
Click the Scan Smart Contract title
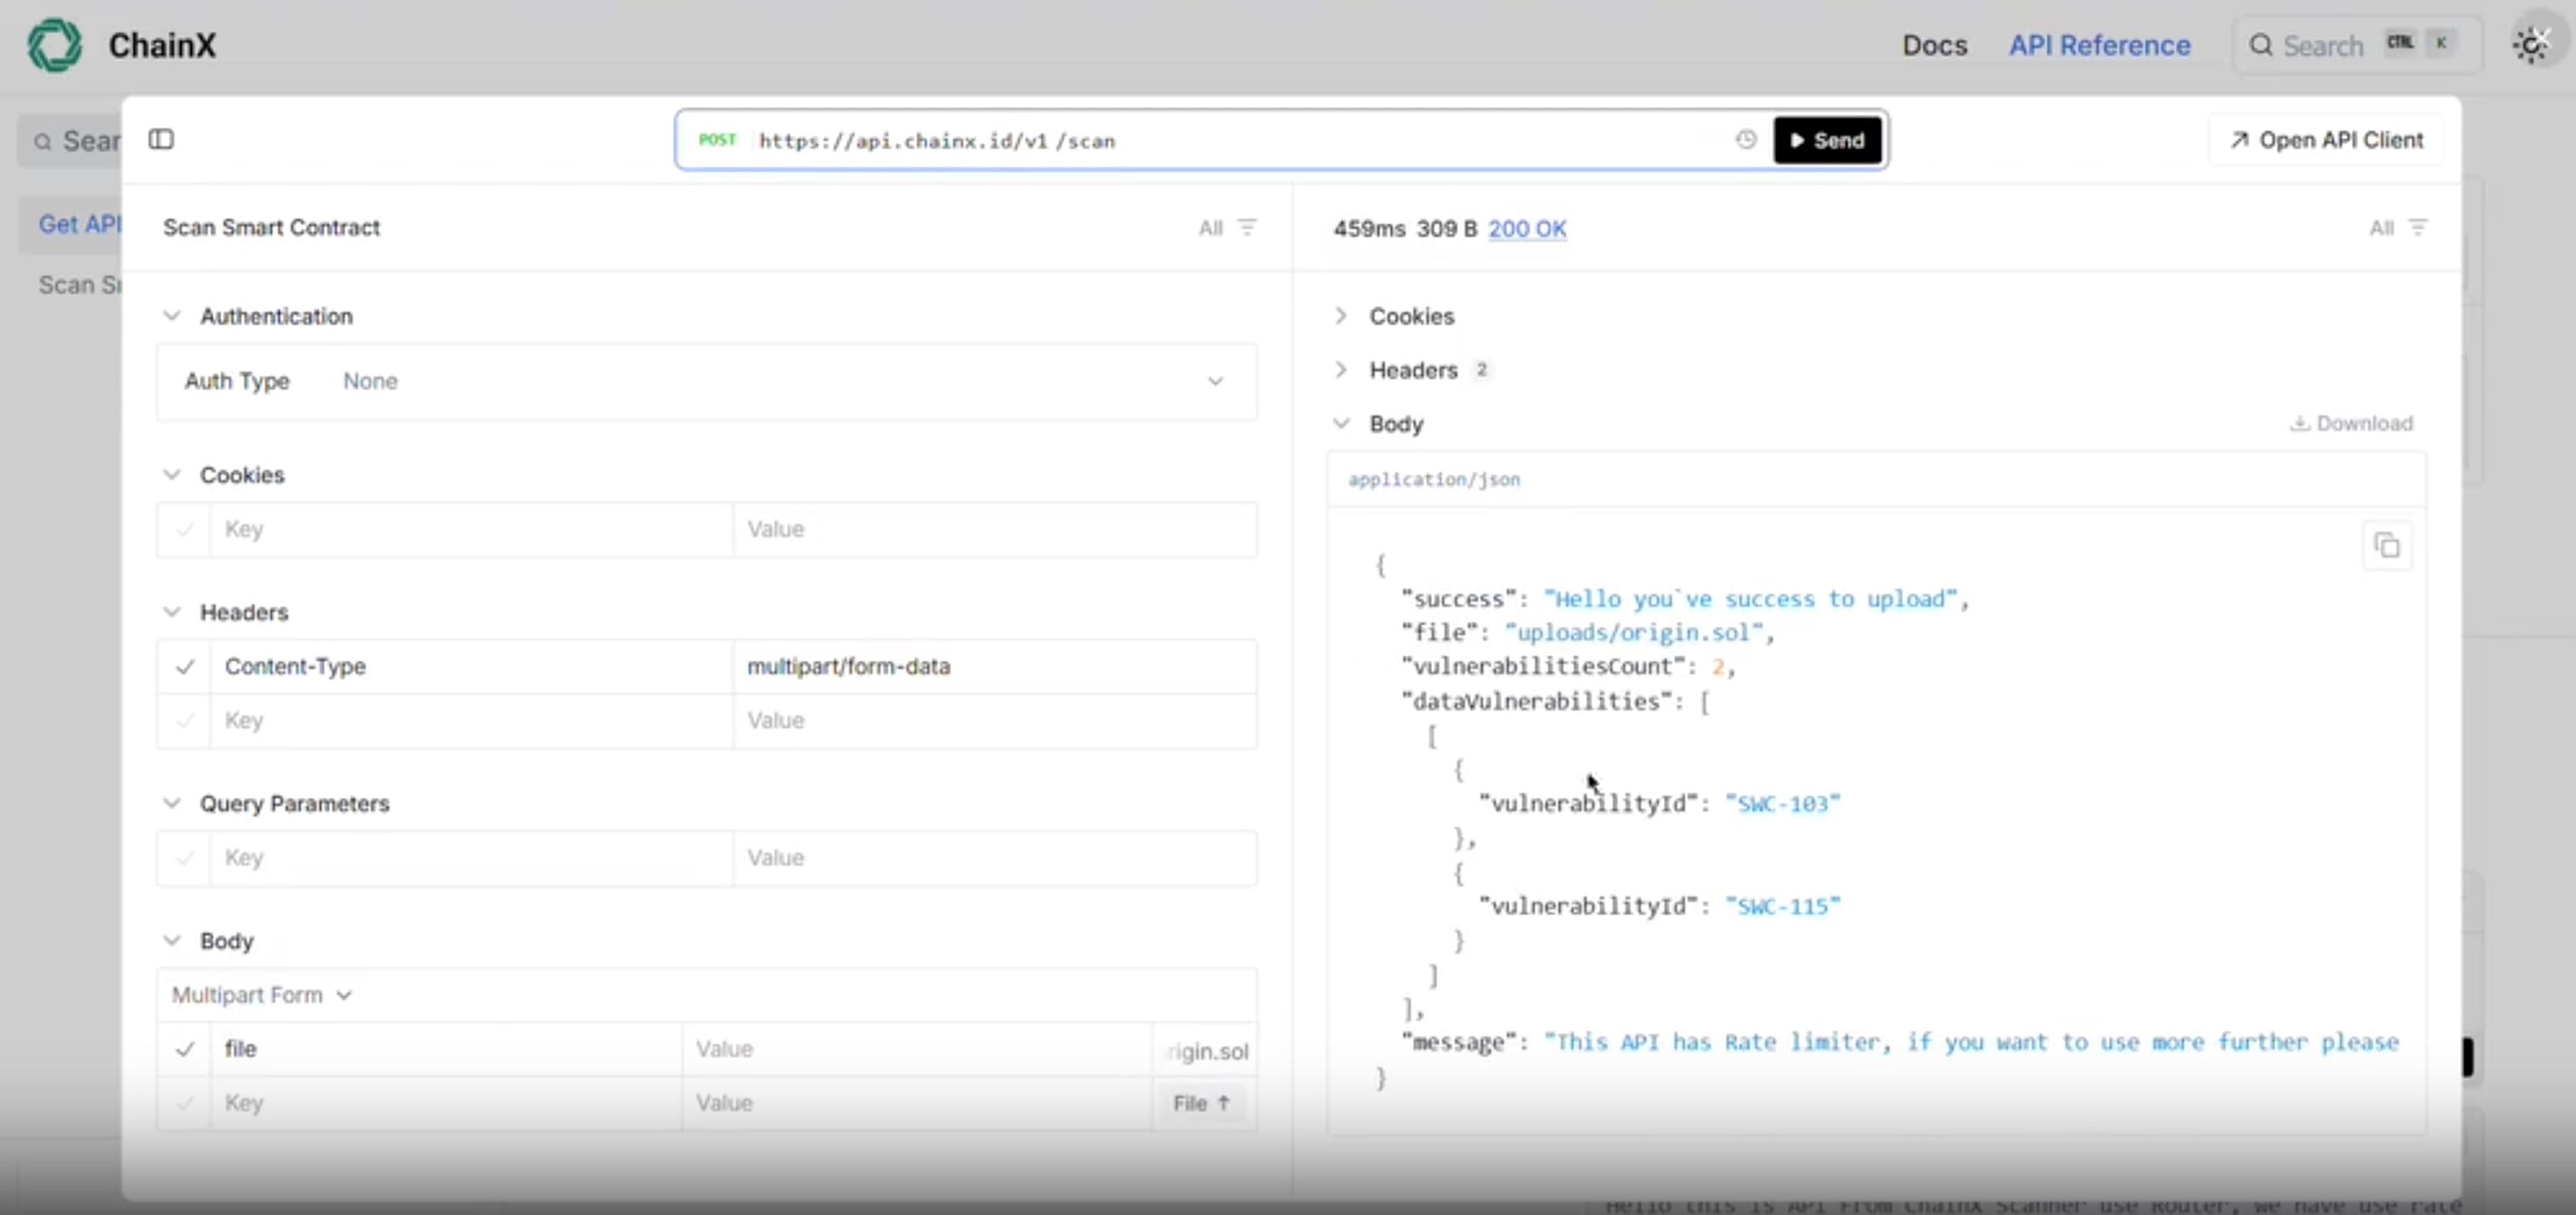(271, 228)
